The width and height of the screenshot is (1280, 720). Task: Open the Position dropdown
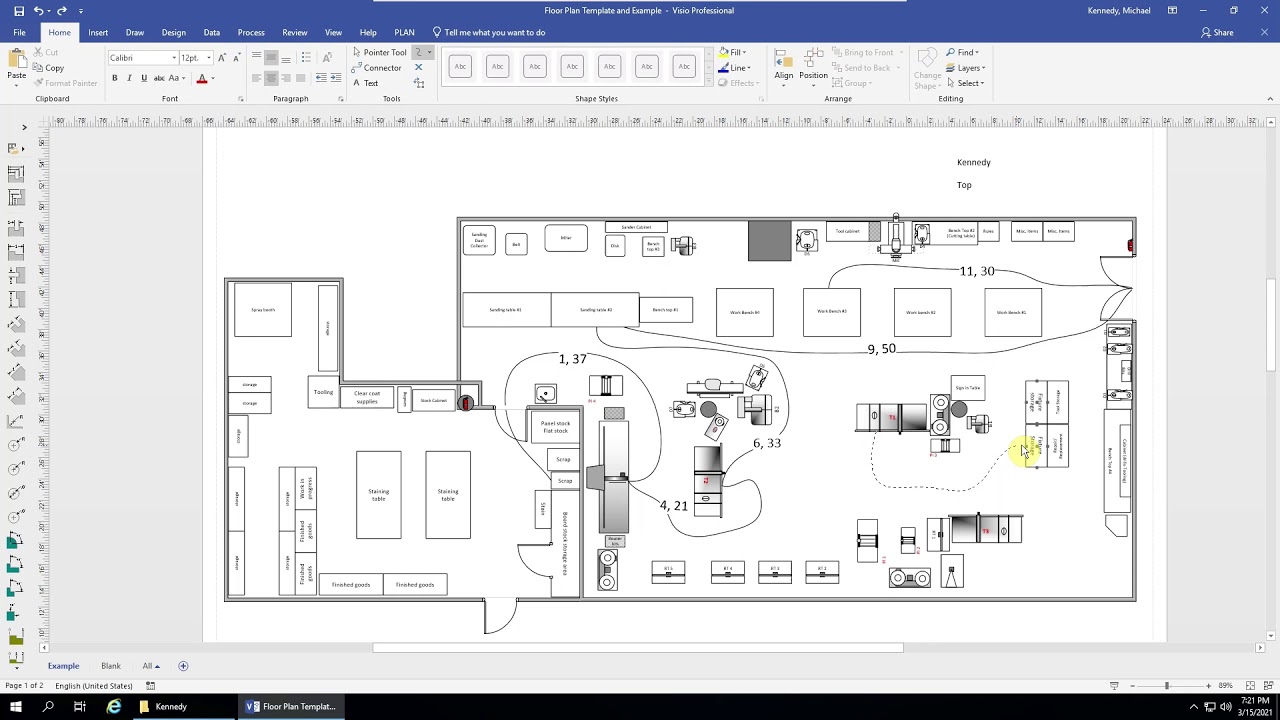(x=813, y=66)
